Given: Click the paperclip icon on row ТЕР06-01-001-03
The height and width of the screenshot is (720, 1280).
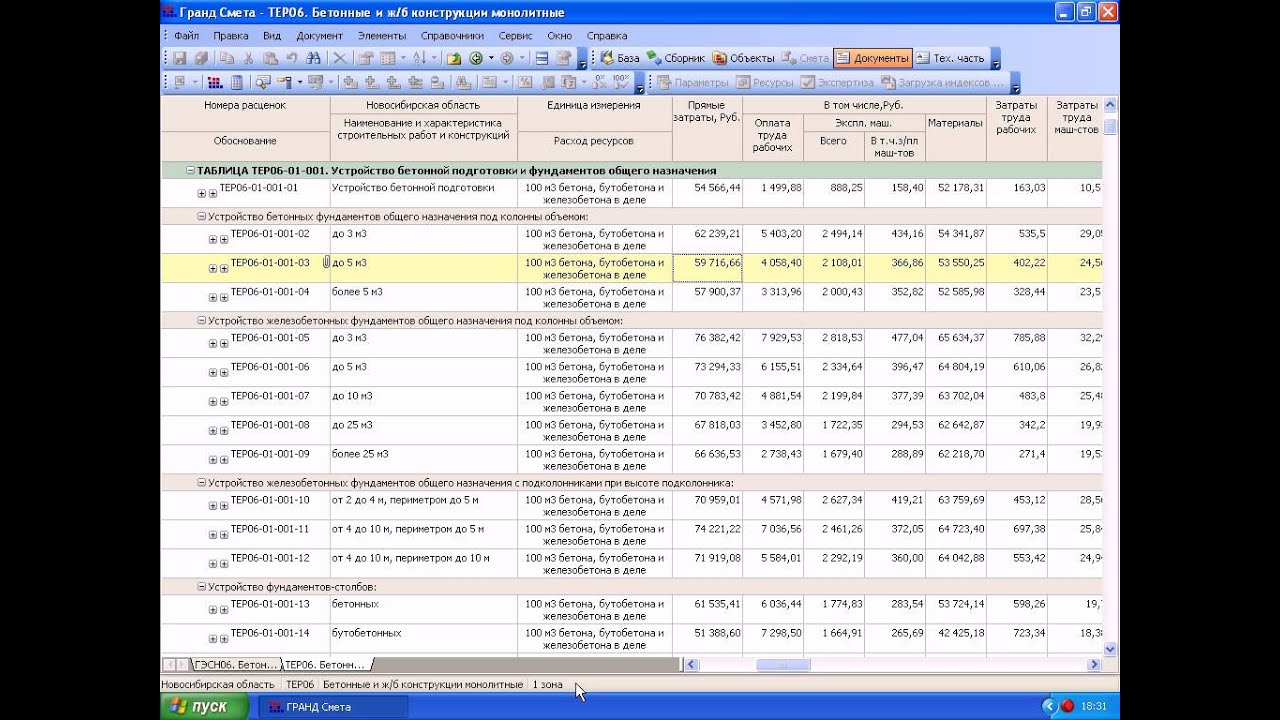Looking at the screenshot, I should tap(326, 263).
